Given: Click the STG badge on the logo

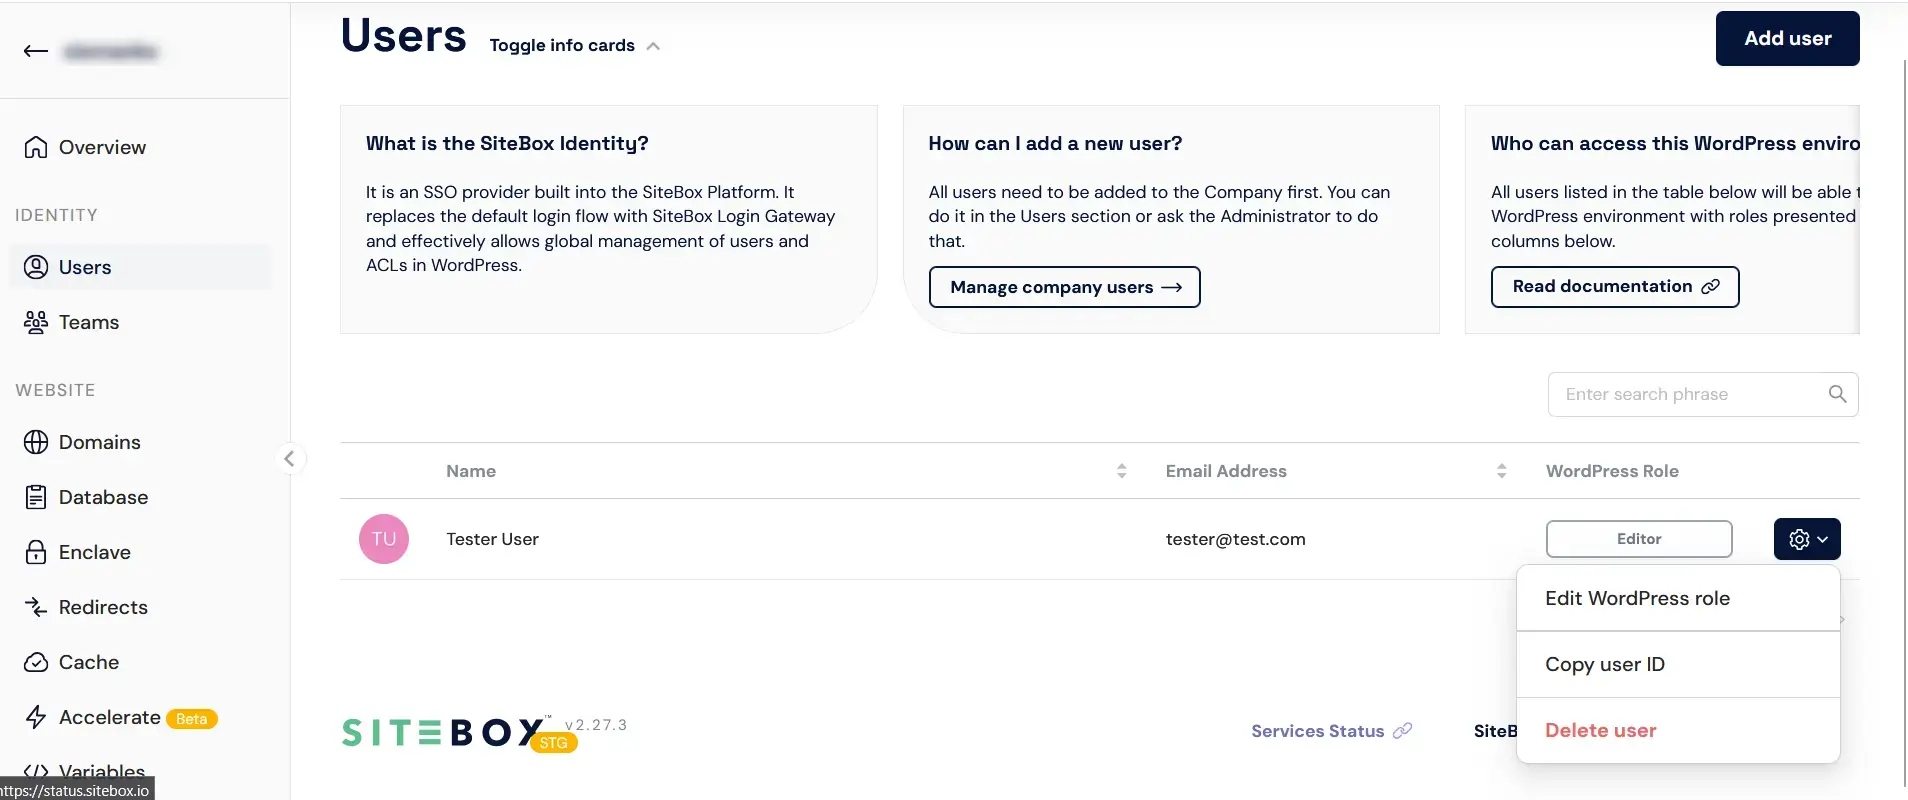Looking at the screenshot, I should 553,743.
